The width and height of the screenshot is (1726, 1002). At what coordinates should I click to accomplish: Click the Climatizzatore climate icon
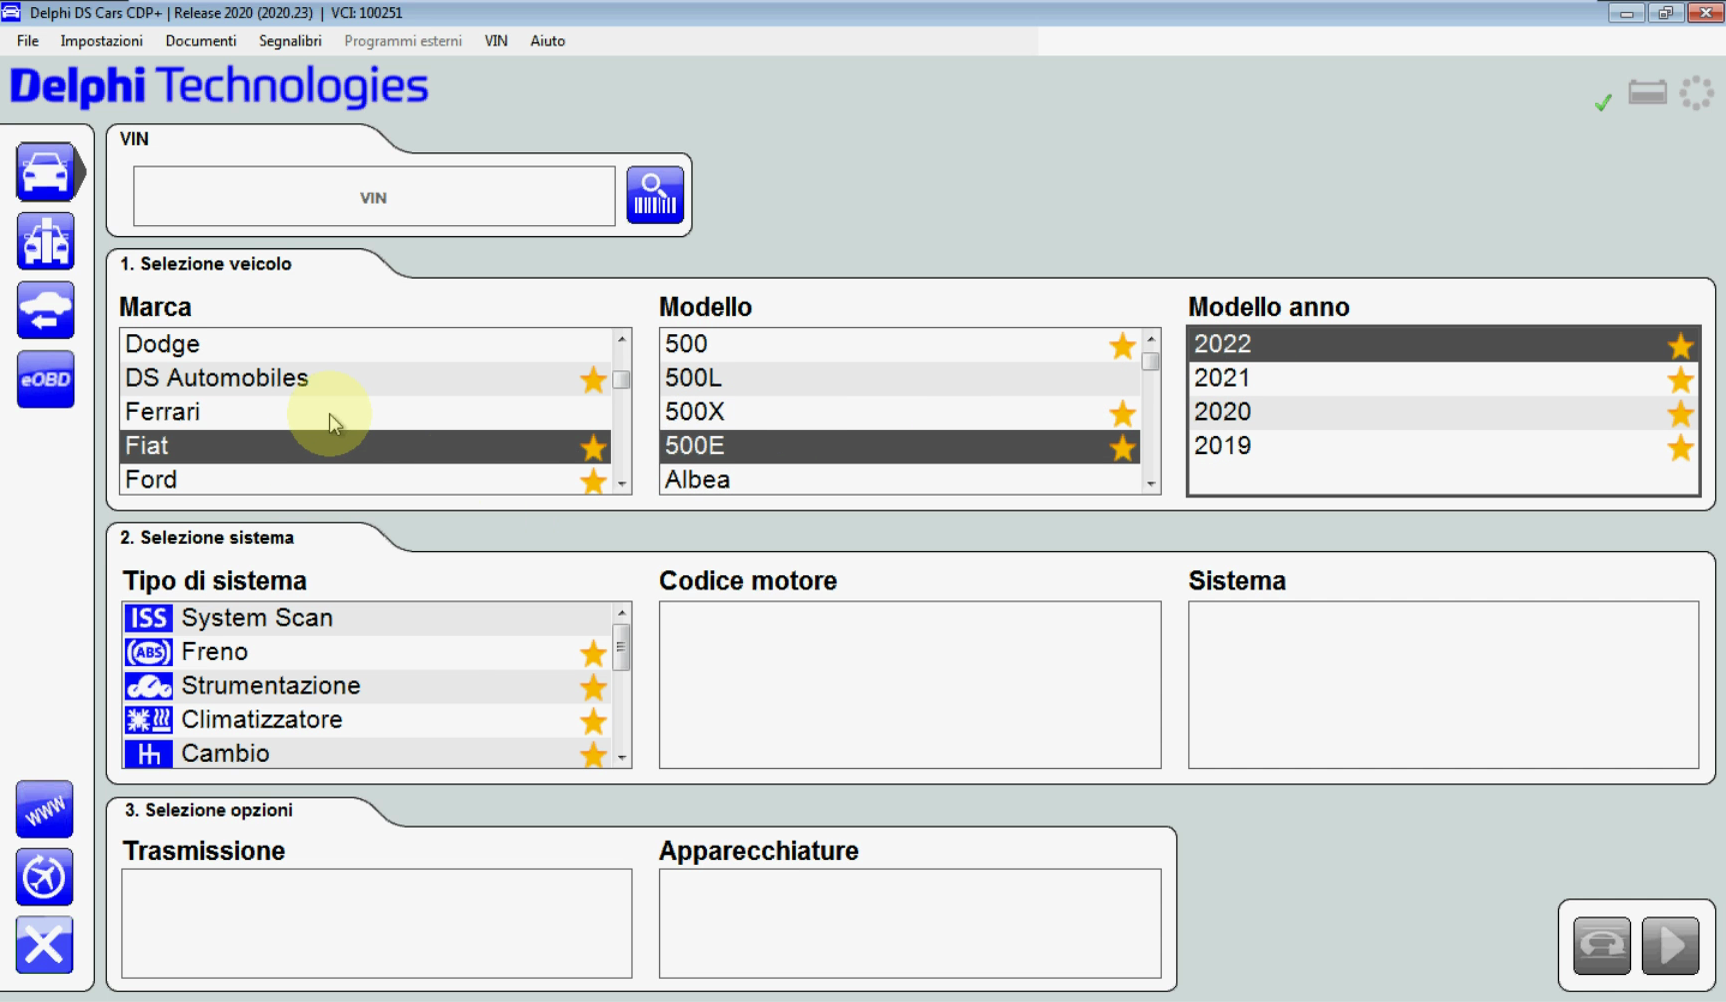tap(148, 720)
